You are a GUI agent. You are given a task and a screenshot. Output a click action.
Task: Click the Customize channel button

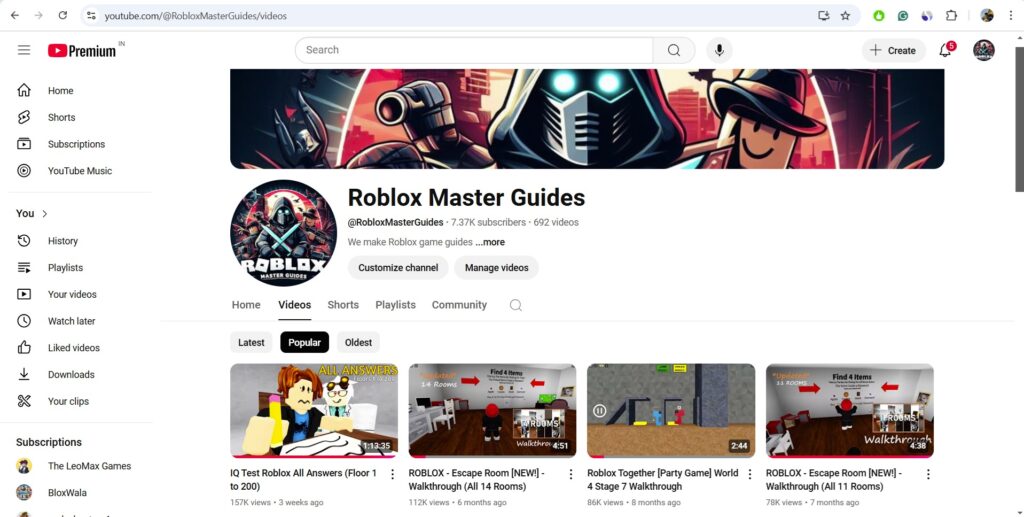coord(398,268)
